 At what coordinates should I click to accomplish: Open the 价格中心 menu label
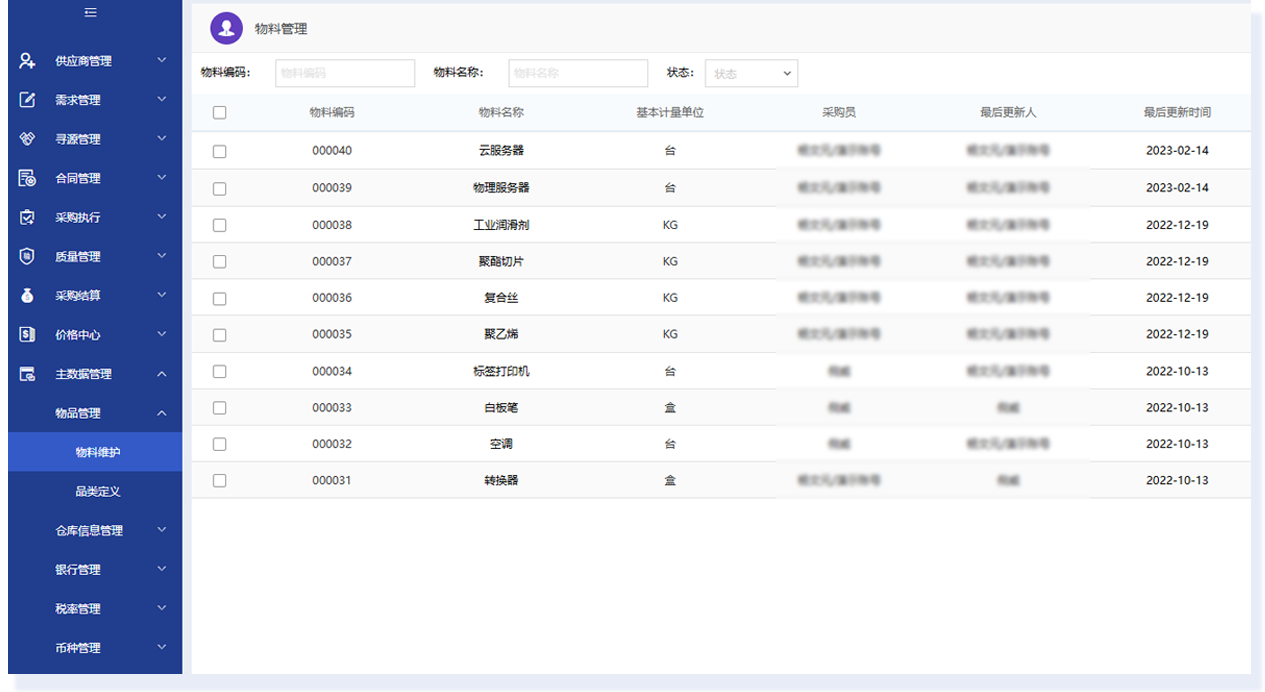click(x=78, y=335)
